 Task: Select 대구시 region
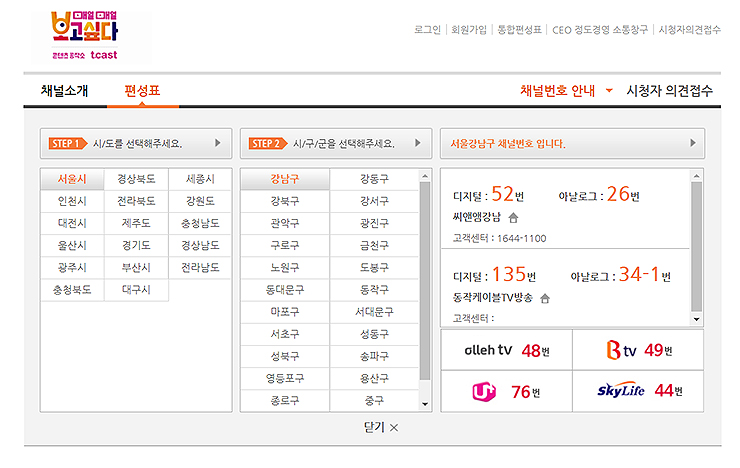tap(136, 290)
